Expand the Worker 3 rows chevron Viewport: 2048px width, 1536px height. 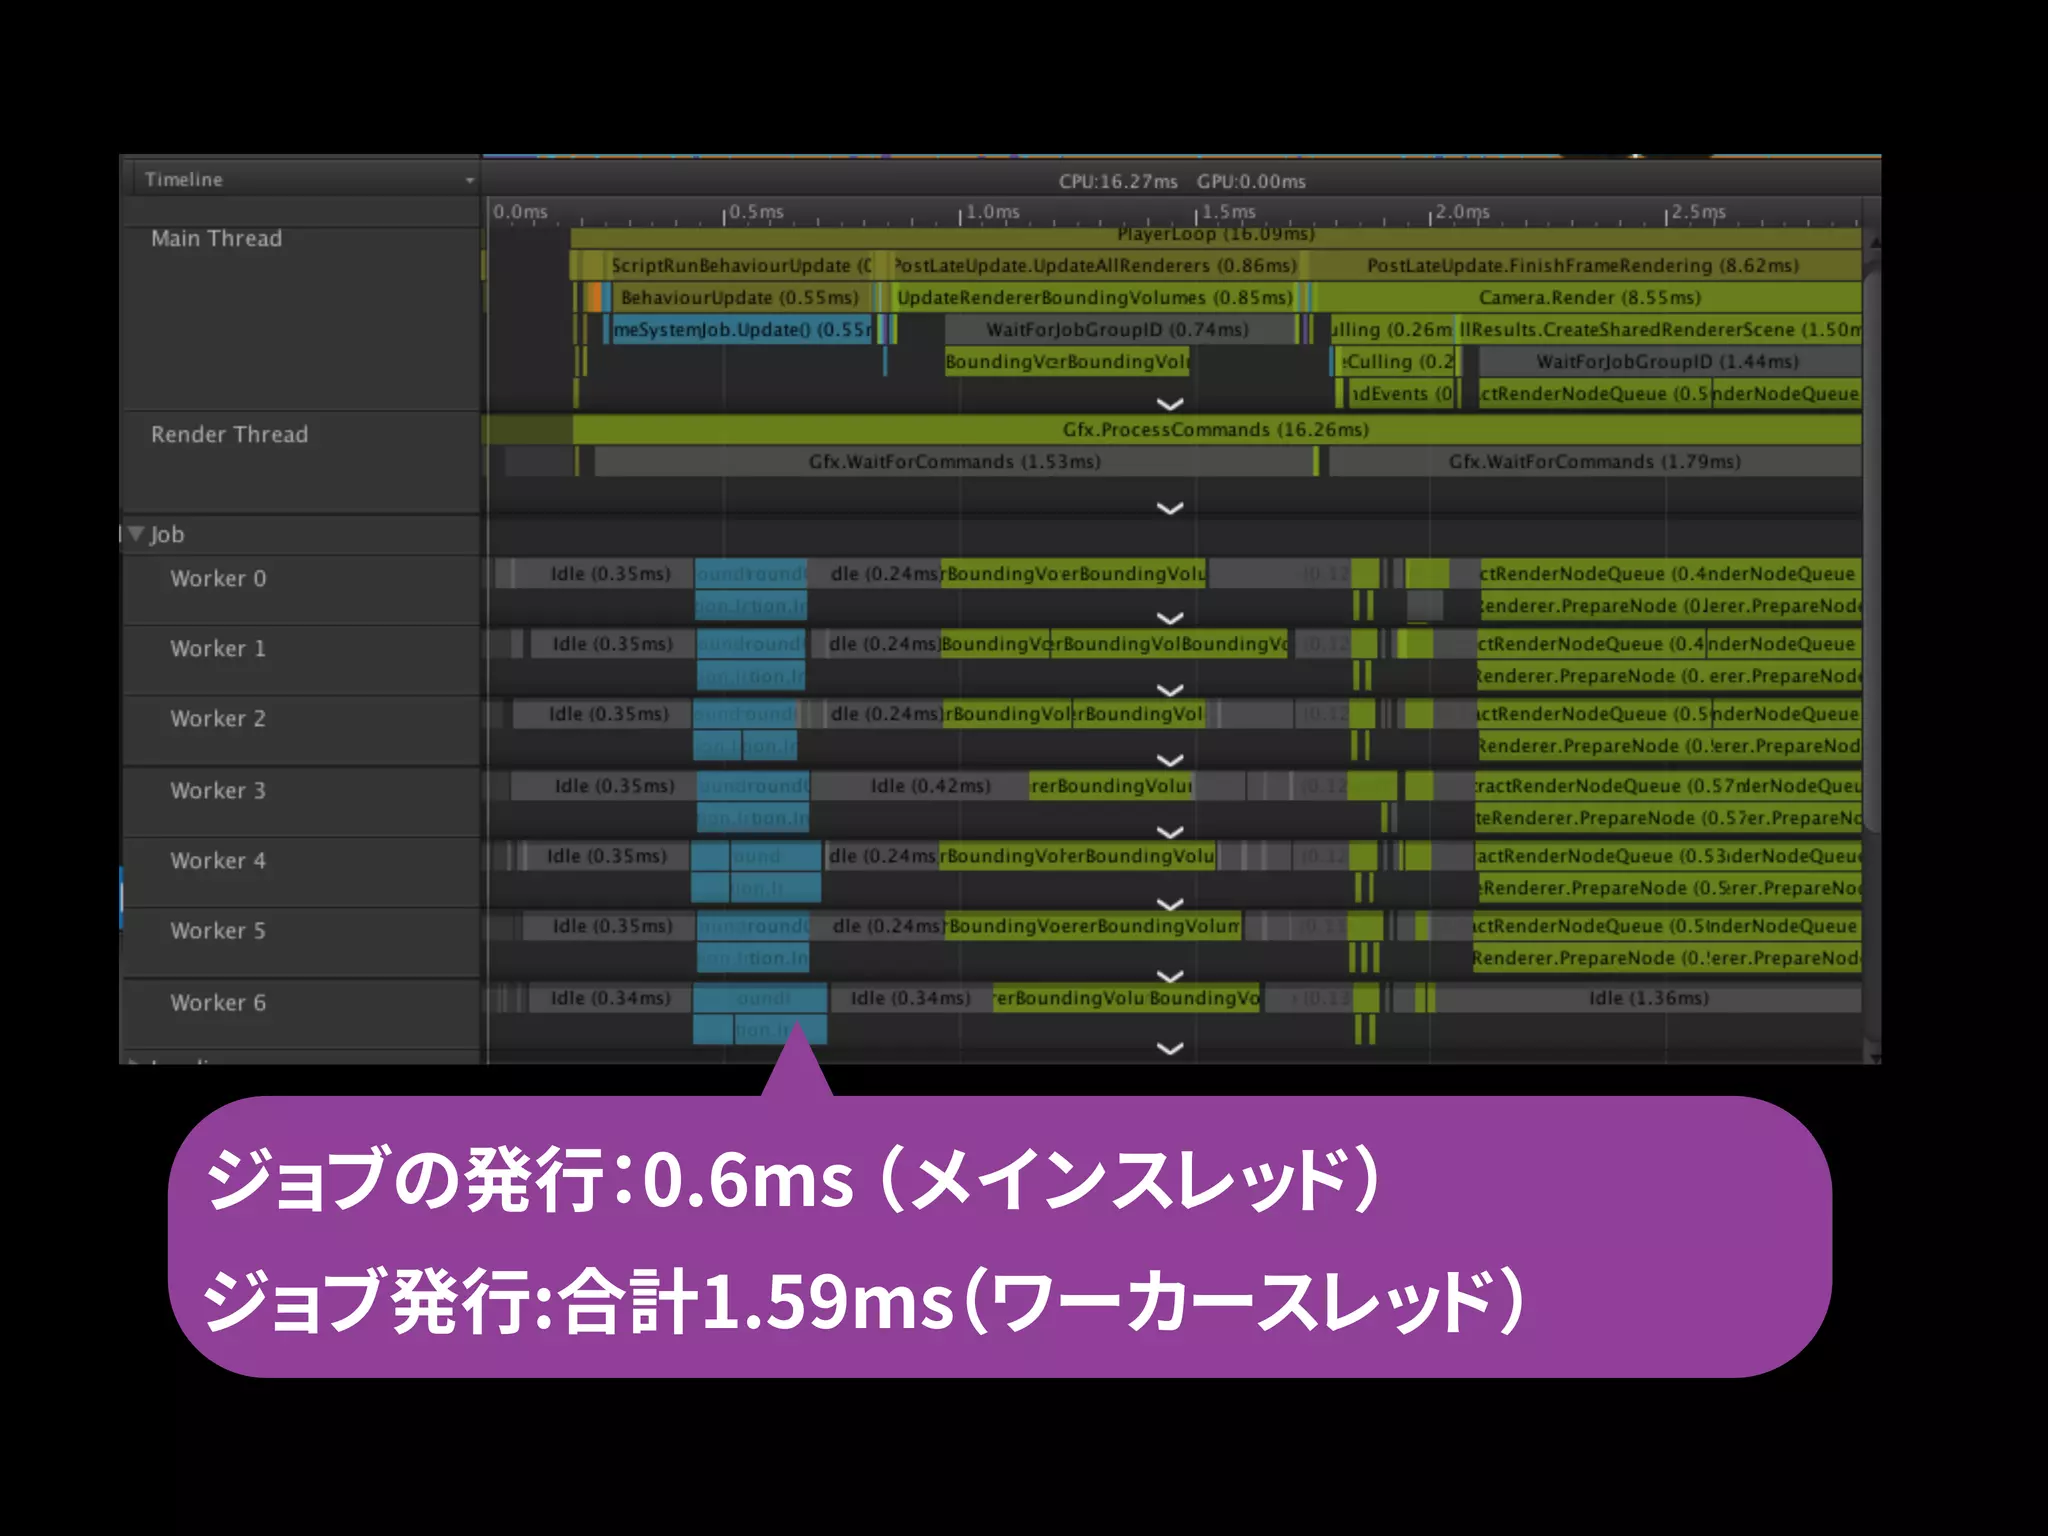coord(1170,832)
